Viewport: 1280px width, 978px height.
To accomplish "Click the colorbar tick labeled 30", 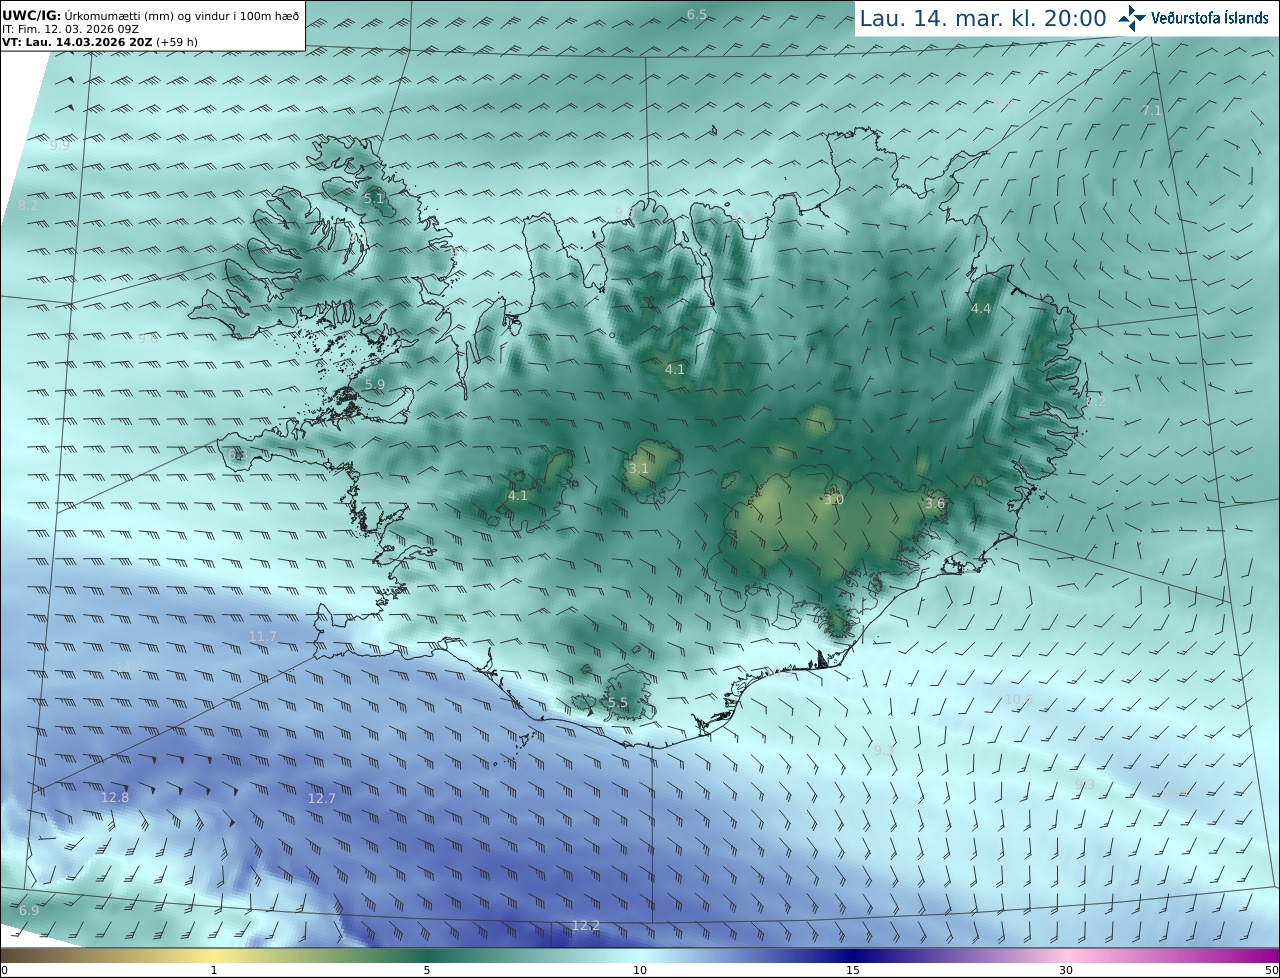I will click(x=1066, y=970).
